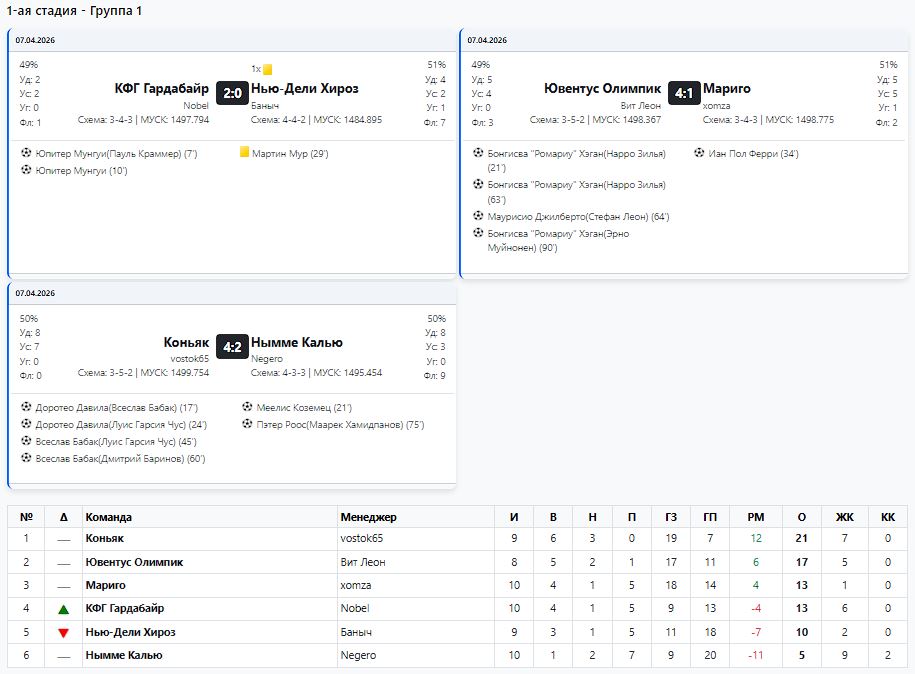Click the green up arrow in КФГ Гардабайр row
This screenshot has height=674, width=915.
tap(64, 609)
